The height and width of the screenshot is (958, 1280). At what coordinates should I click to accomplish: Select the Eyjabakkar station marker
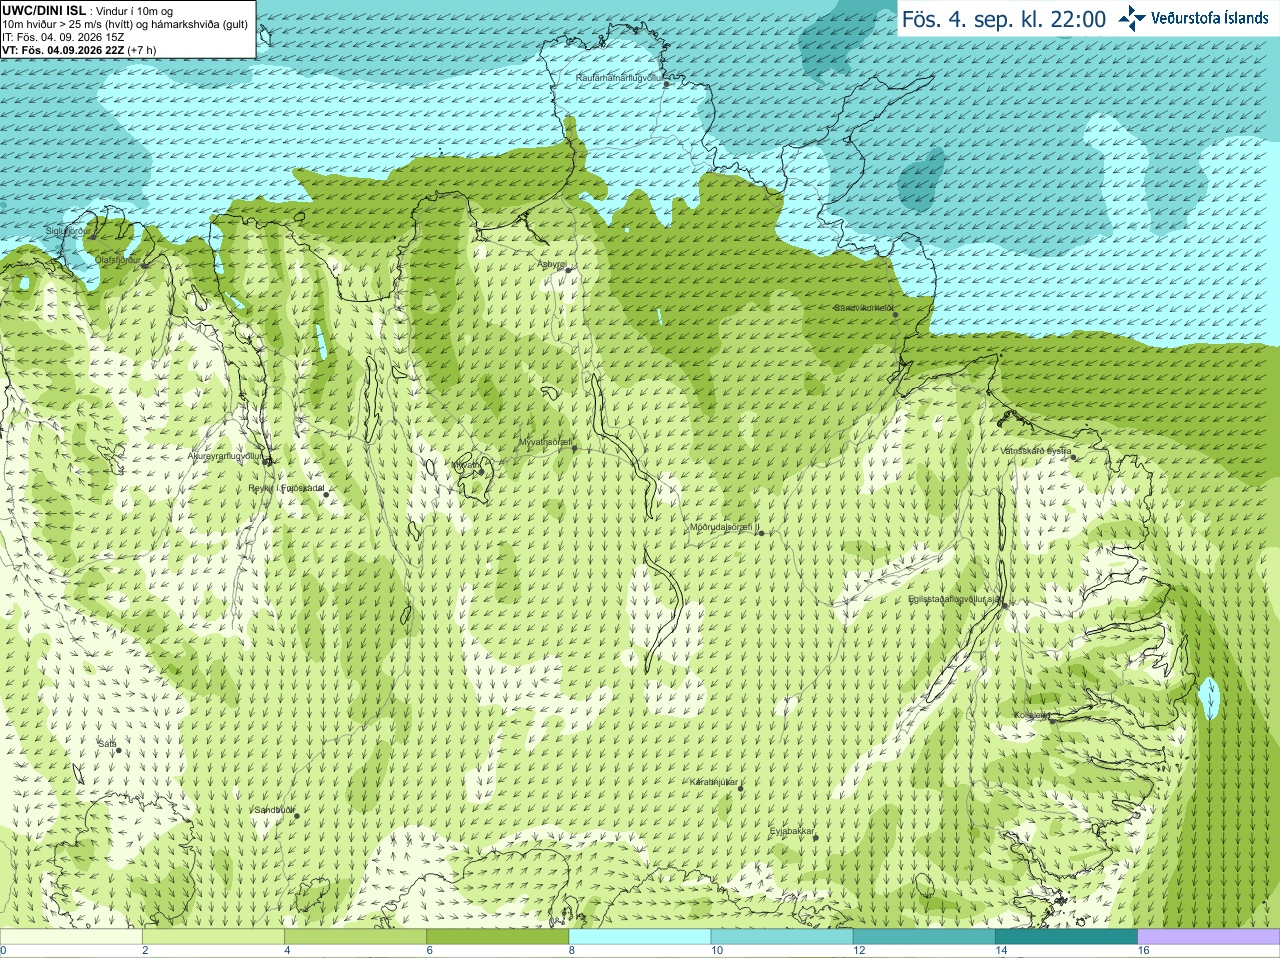pyautogui.click(x=816, y=837)
